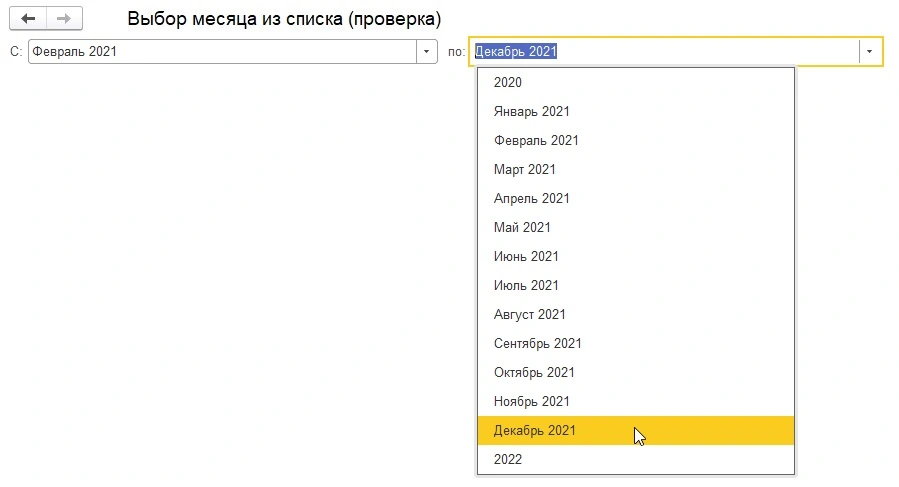Choose Июль 2021 in the list

tap(526, 286)
